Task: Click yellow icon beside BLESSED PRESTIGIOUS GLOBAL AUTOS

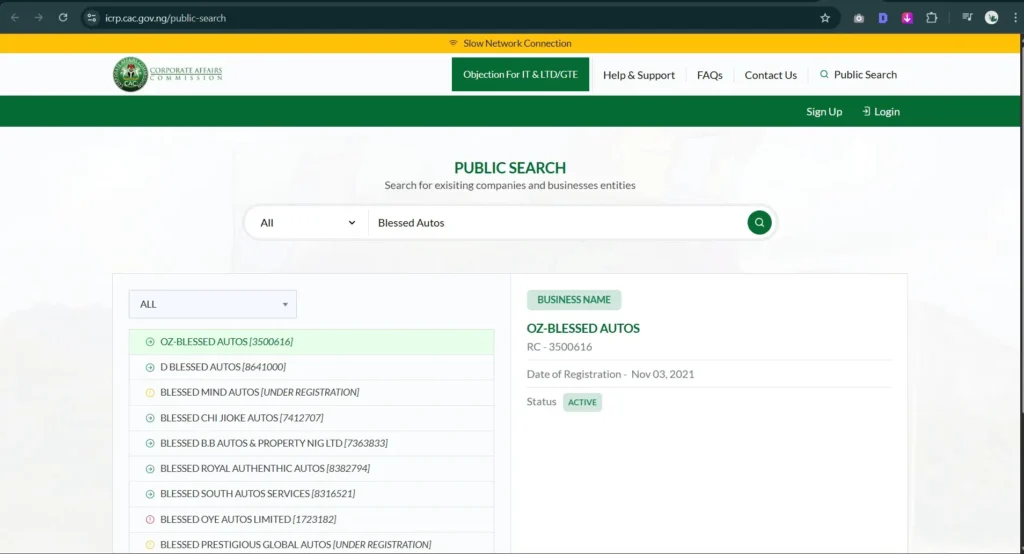Action: (x=150, y=545)
